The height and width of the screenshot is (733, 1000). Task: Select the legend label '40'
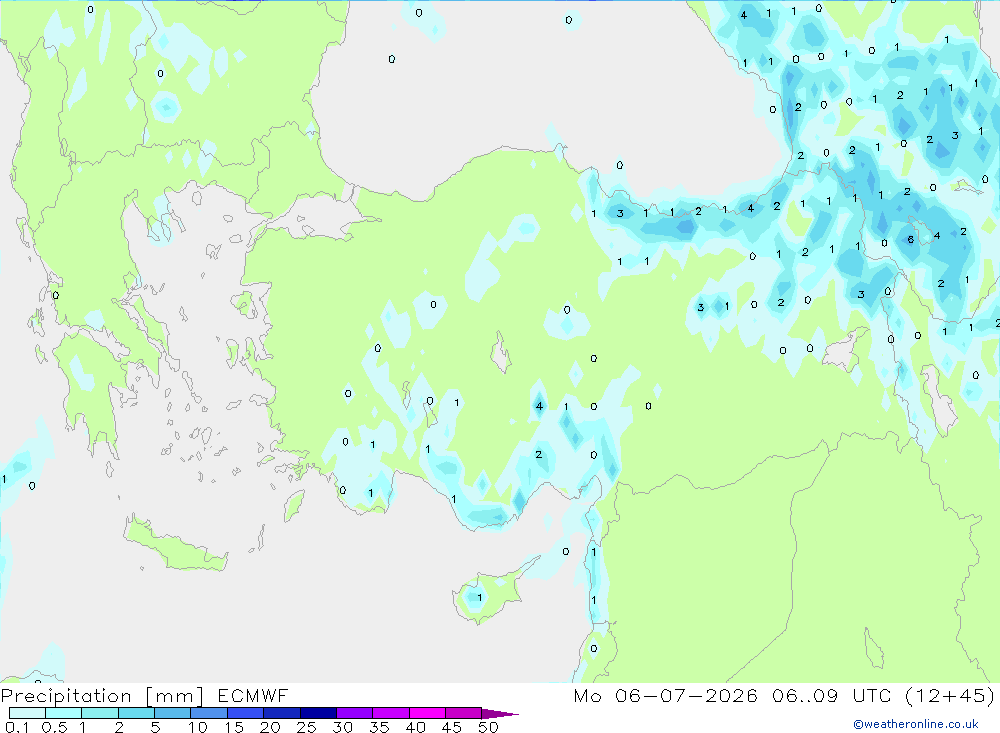tap(416, 727)
